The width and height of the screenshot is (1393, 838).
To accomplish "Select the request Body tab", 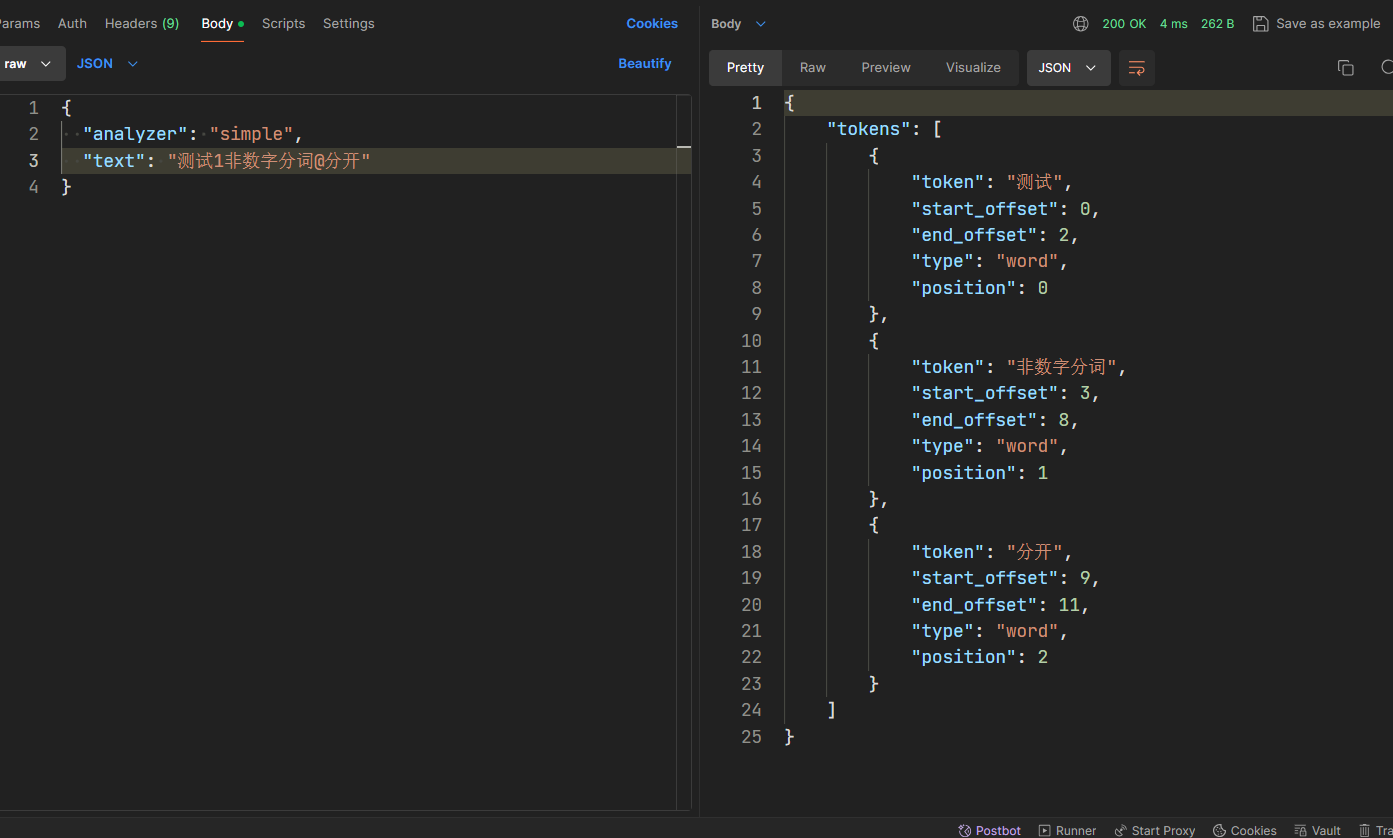I will (222, 23).
